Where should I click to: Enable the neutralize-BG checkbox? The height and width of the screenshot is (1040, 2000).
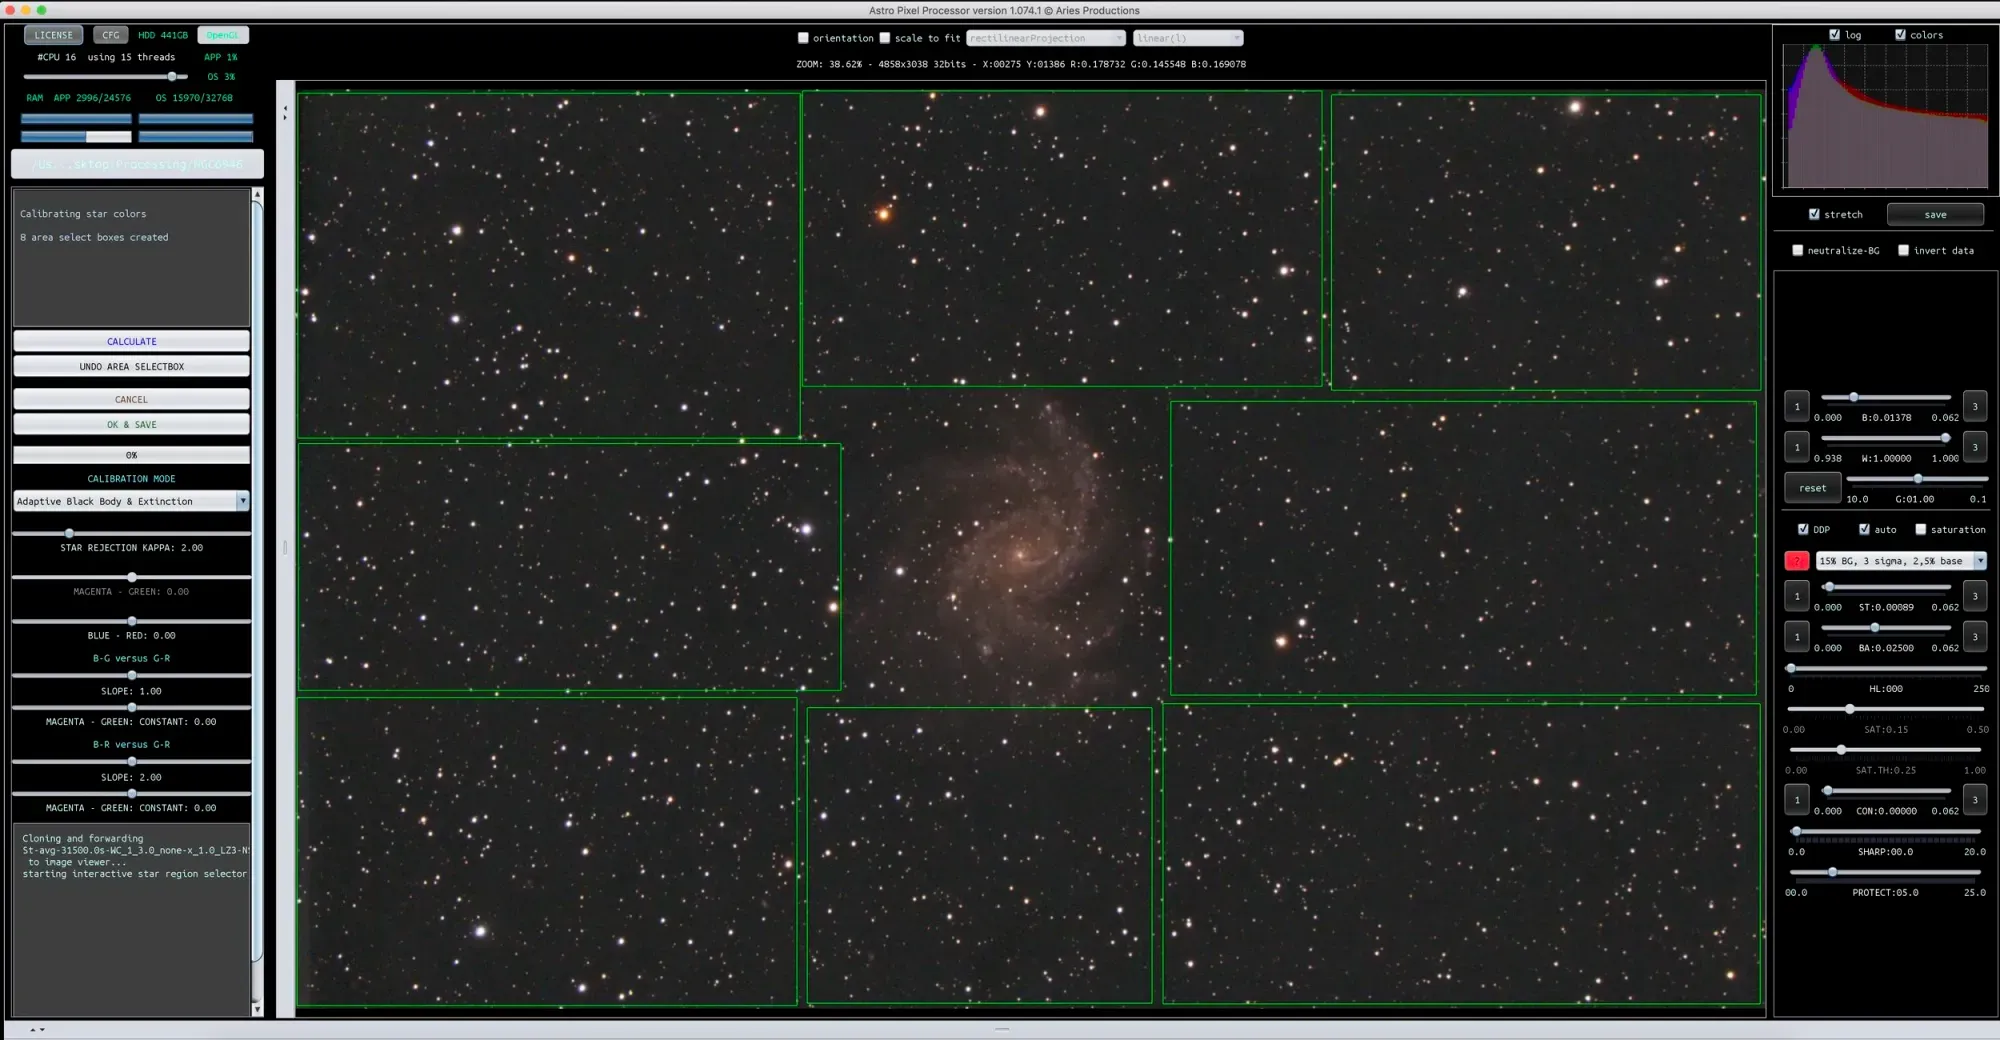pos(1798,251)
